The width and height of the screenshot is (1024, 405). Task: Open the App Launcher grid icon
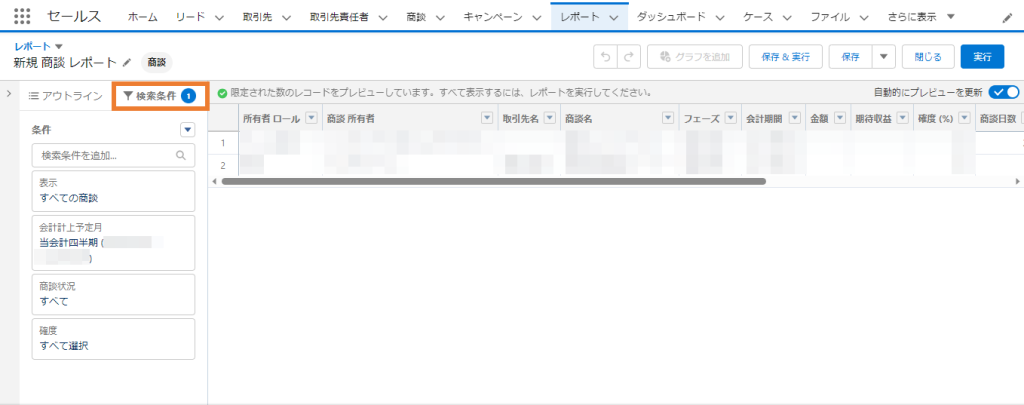(22, 16)
